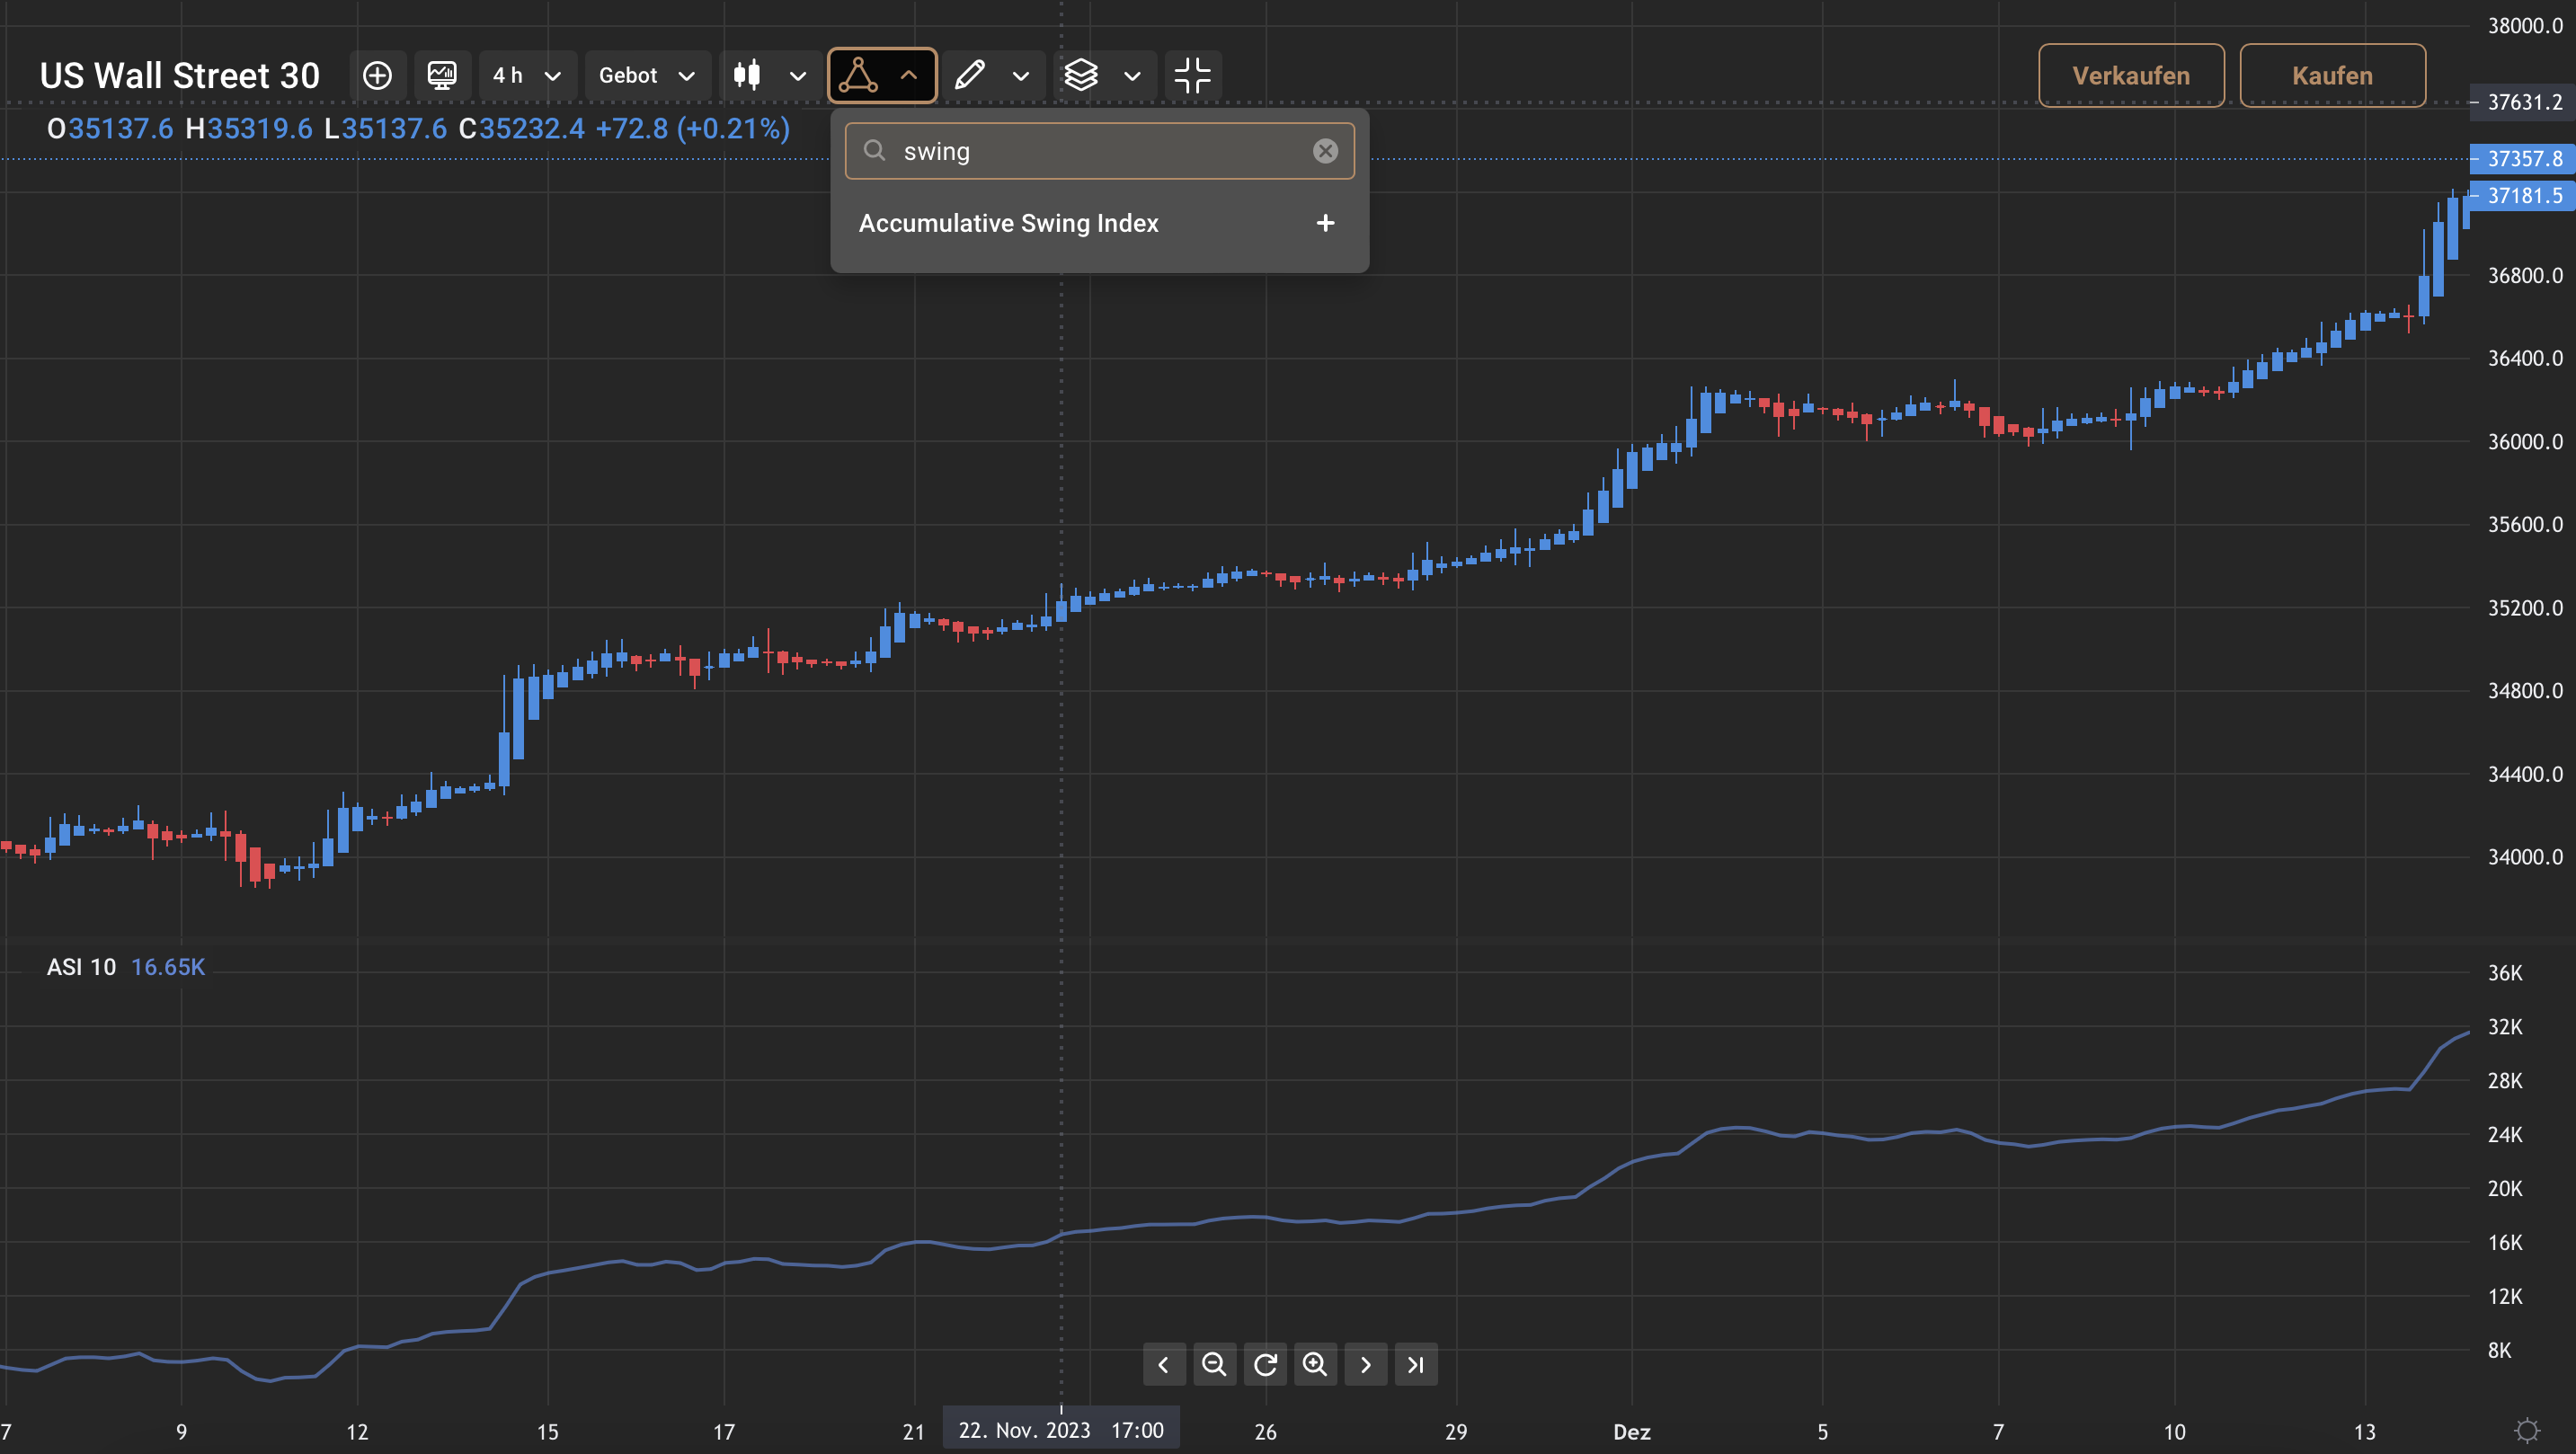Collapse the indicators menu chevron
This screenshot has height=1454, width=2576.
tap(909, 75)
